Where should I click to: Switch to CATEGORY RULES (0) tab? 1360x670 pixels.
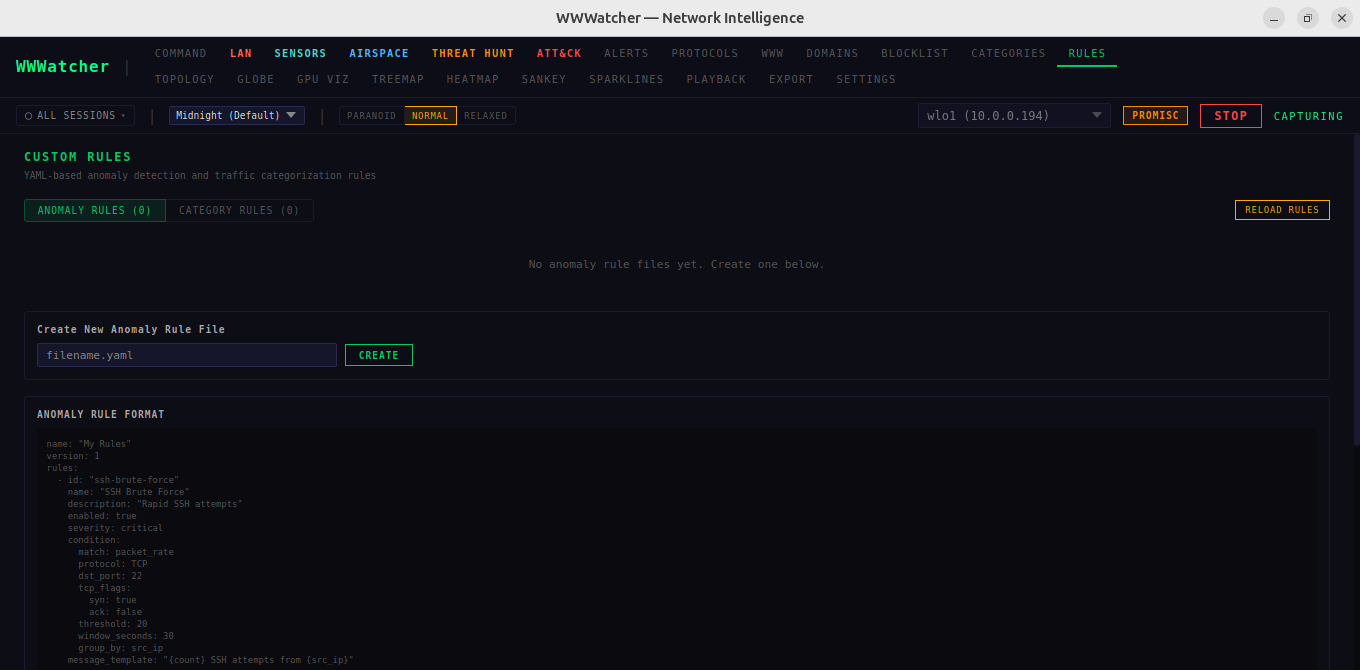coord(239,210)
